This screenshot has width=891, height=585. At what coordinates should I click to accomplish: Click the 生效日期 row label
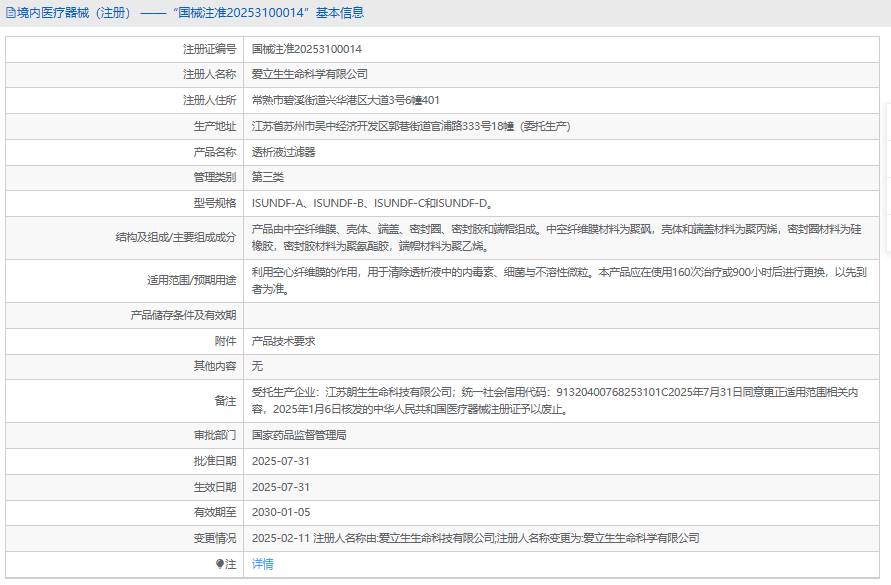214,487
